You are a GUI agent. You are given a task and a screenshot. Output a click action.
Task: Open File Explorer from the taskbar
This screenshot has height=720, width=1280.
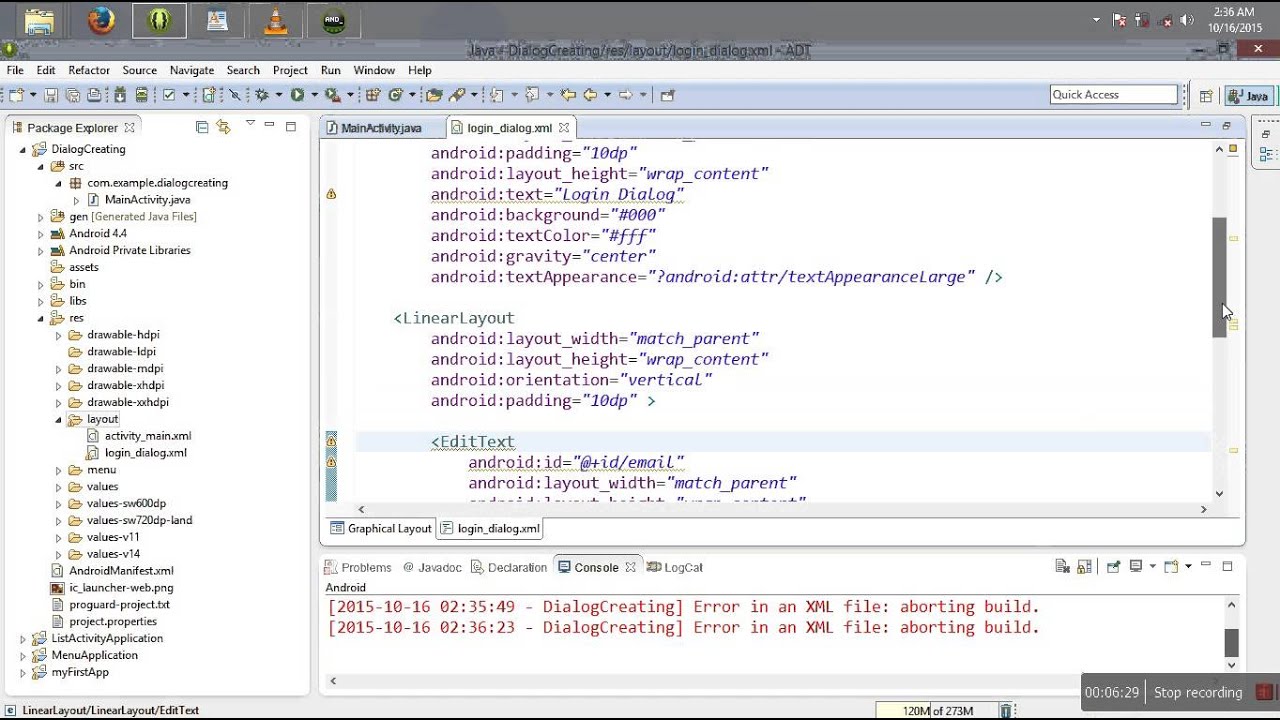pyautogui.click(x=40, y=21)
